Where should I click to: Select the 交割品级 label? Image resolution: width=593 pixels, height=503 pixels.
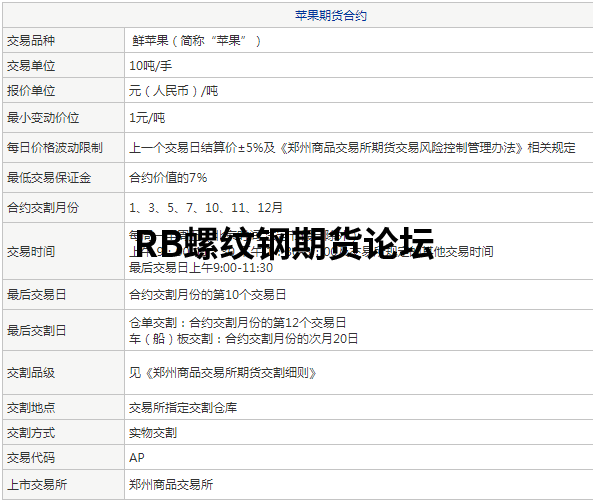[x=31, y=373]
